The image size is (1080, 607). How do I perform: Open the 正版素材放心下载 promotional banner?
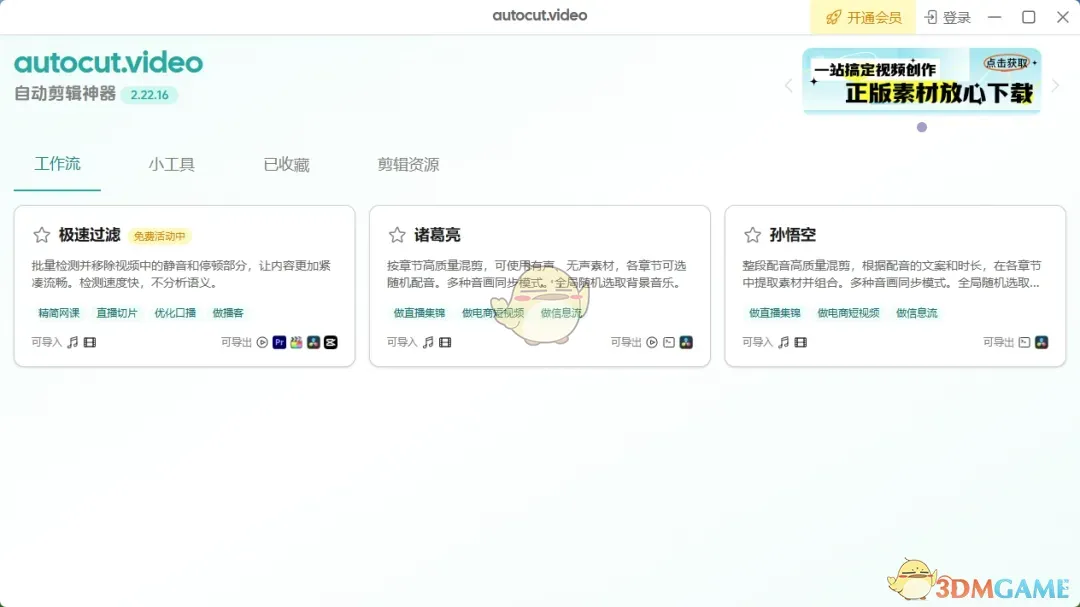[921, 82]
